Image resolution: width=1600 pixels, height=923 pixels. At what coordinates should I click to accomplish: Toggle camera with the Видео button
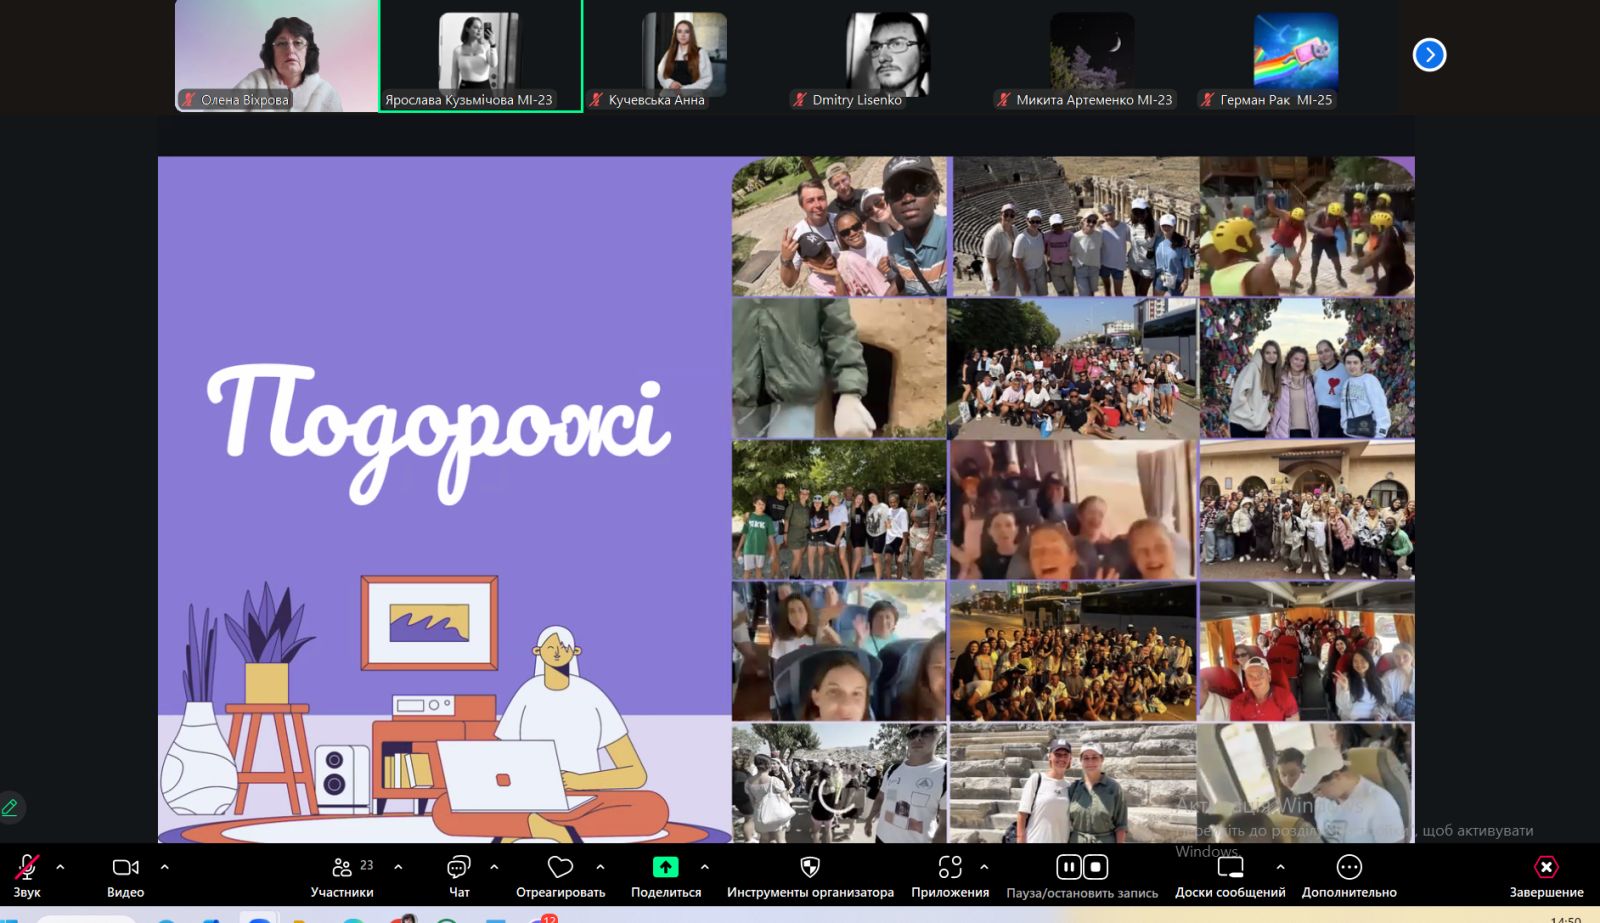coord(125,867)
